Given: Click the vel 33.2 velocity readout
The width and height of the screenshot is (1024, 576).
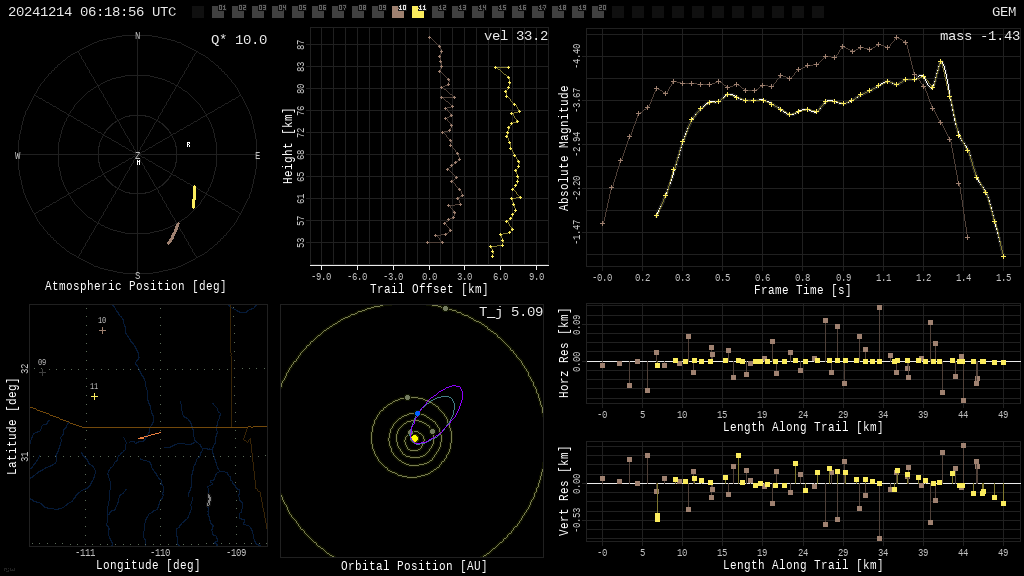Looking at the screenshot, I should [x=515, y=36].
